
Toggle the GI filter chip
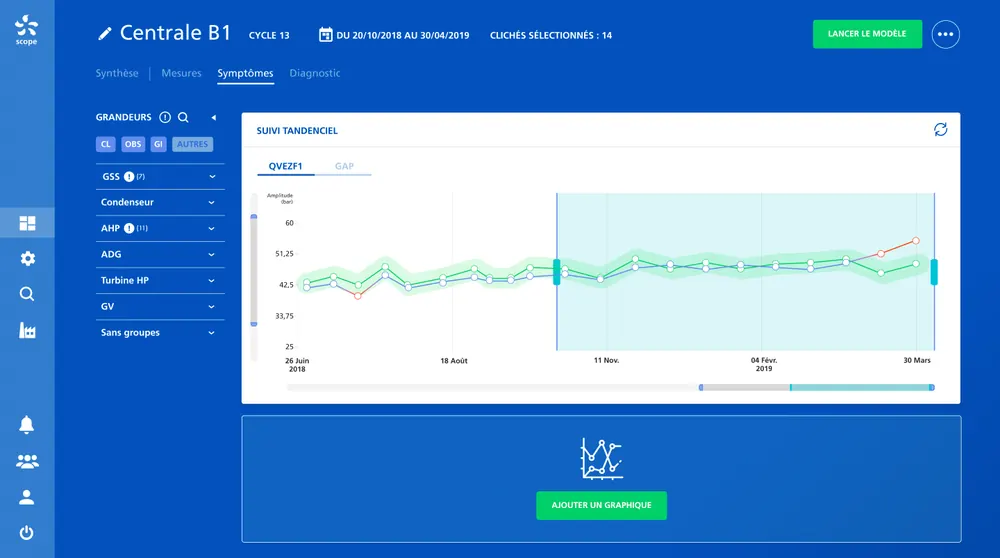click(158, 144)
